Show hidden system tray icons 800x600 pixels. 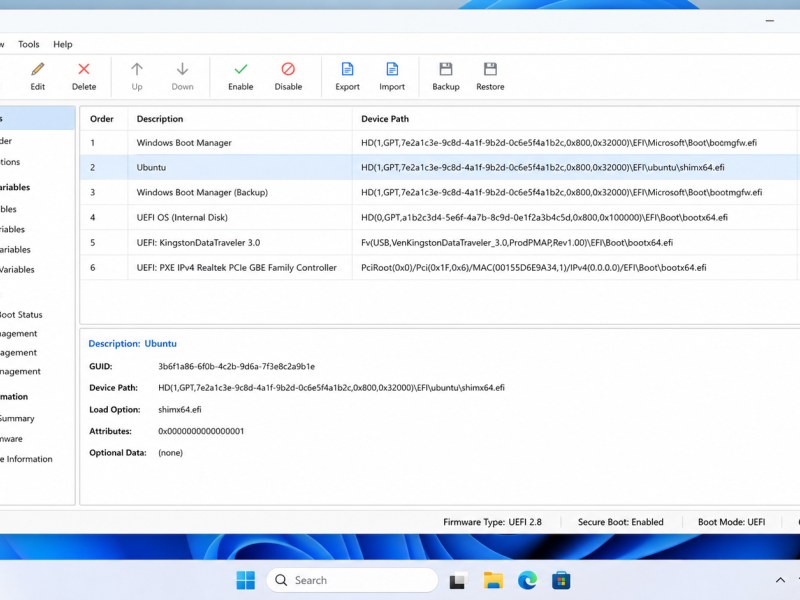coord(780,580)
